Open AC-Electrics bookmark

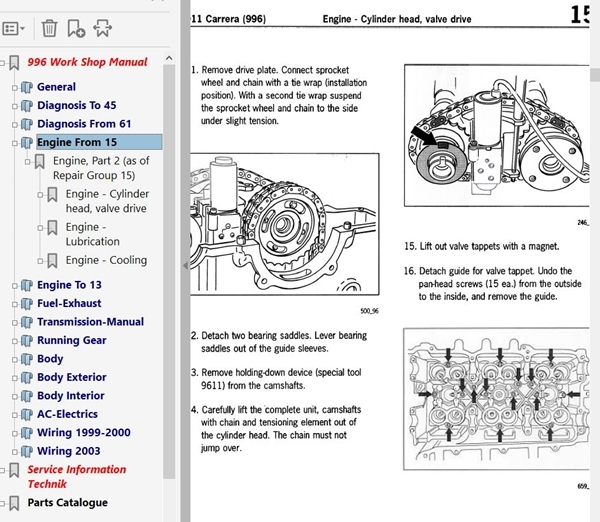pyautogui.click(x=67, y=414)
